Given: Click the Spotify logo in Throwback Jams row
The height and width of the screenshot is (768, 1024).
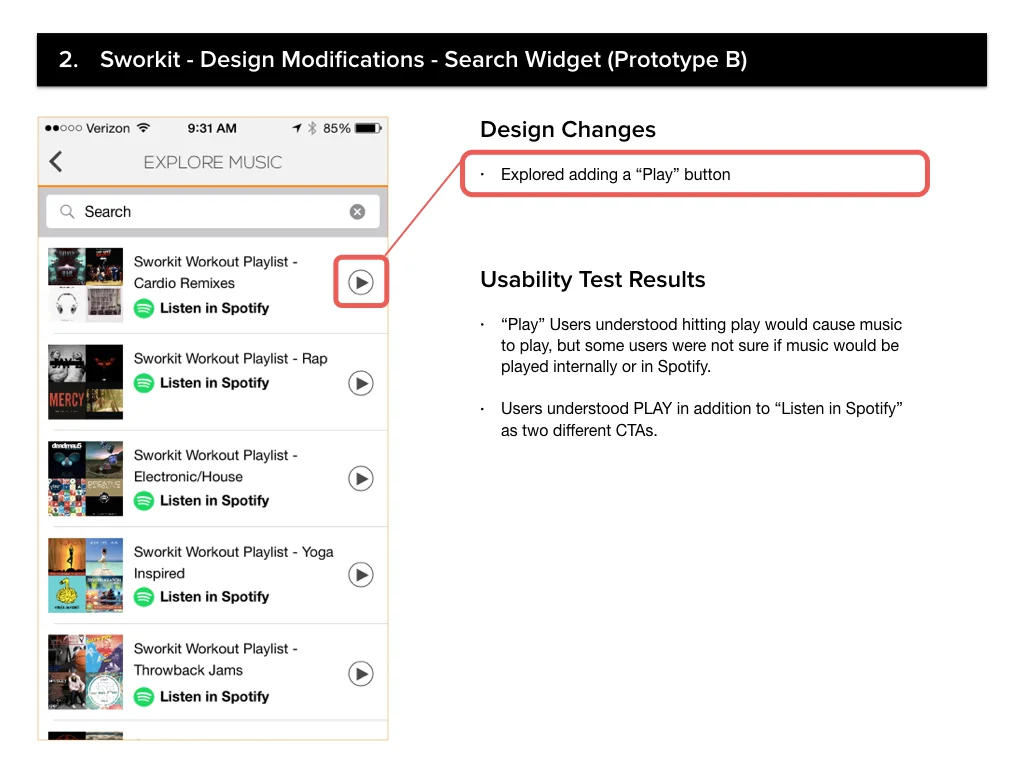Looking at the screenshot, I should pyautogui.click(x=144, y=697).
